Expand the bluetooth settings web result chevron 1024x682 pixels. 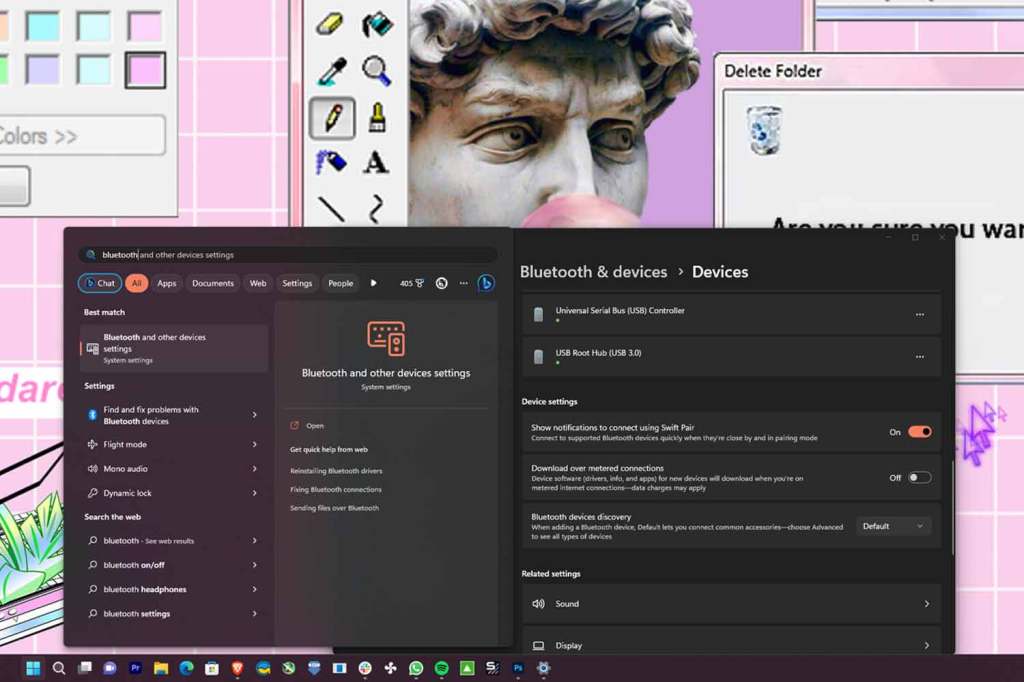255,613
